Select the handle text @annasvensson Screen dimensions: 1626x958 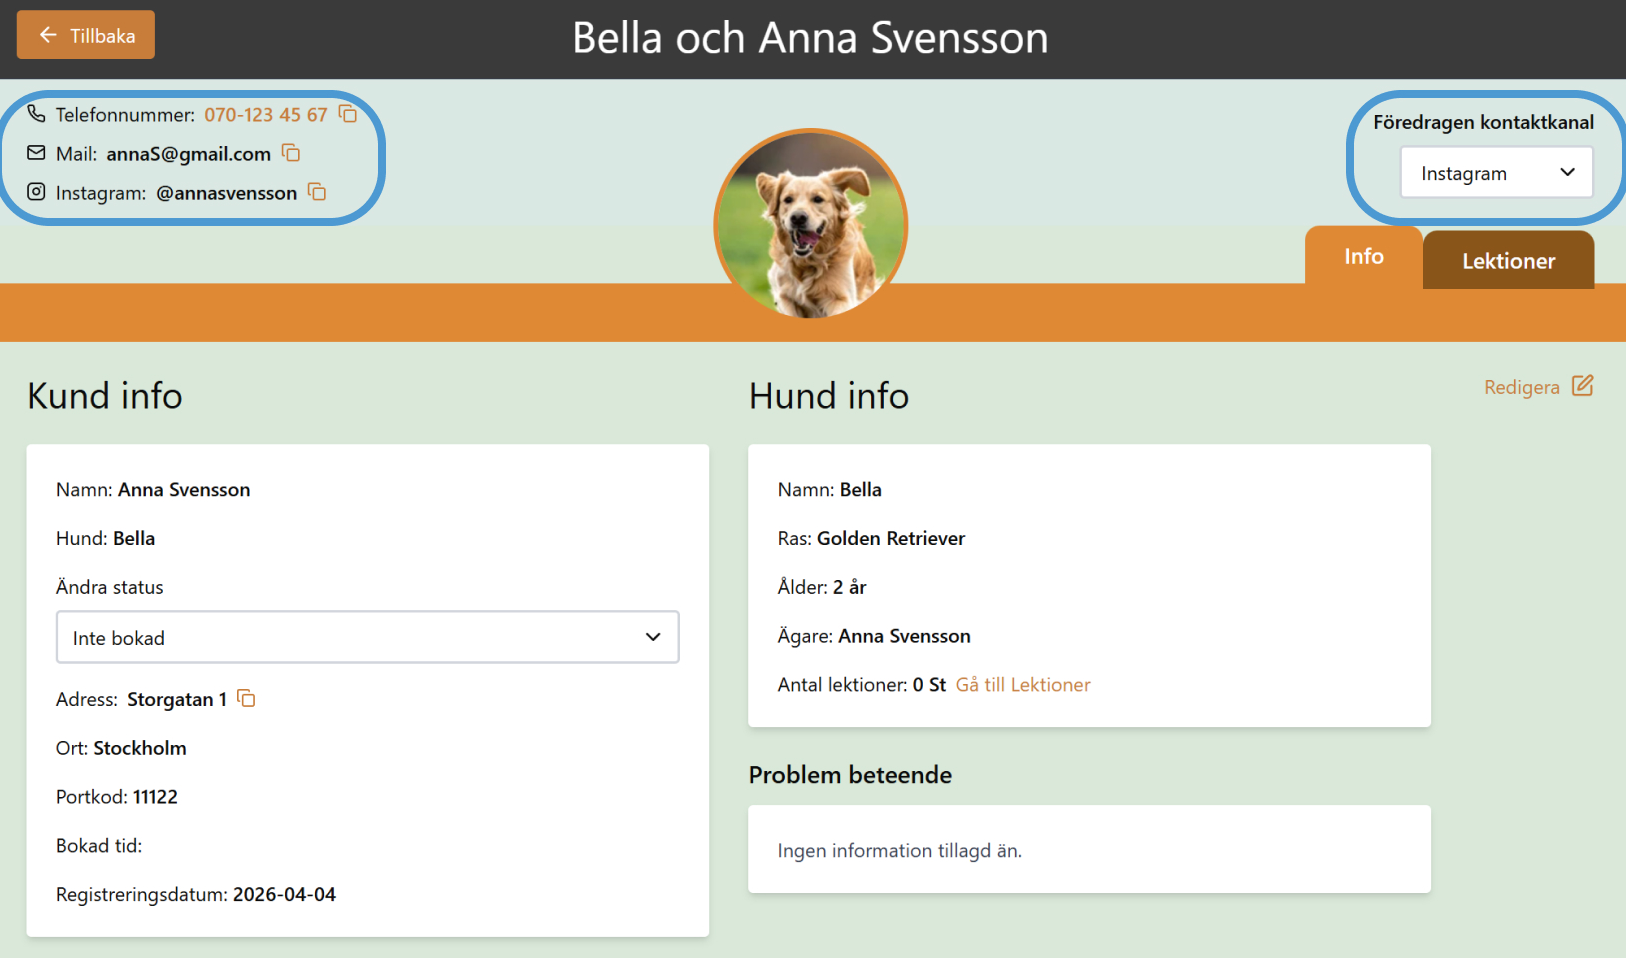tap(227, 193)
